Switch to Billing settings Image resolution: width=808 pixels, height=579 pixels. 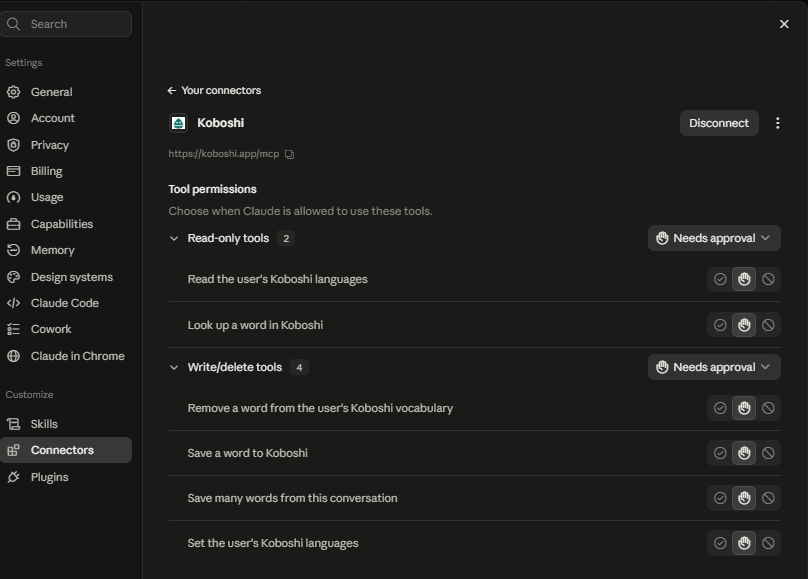66,171
